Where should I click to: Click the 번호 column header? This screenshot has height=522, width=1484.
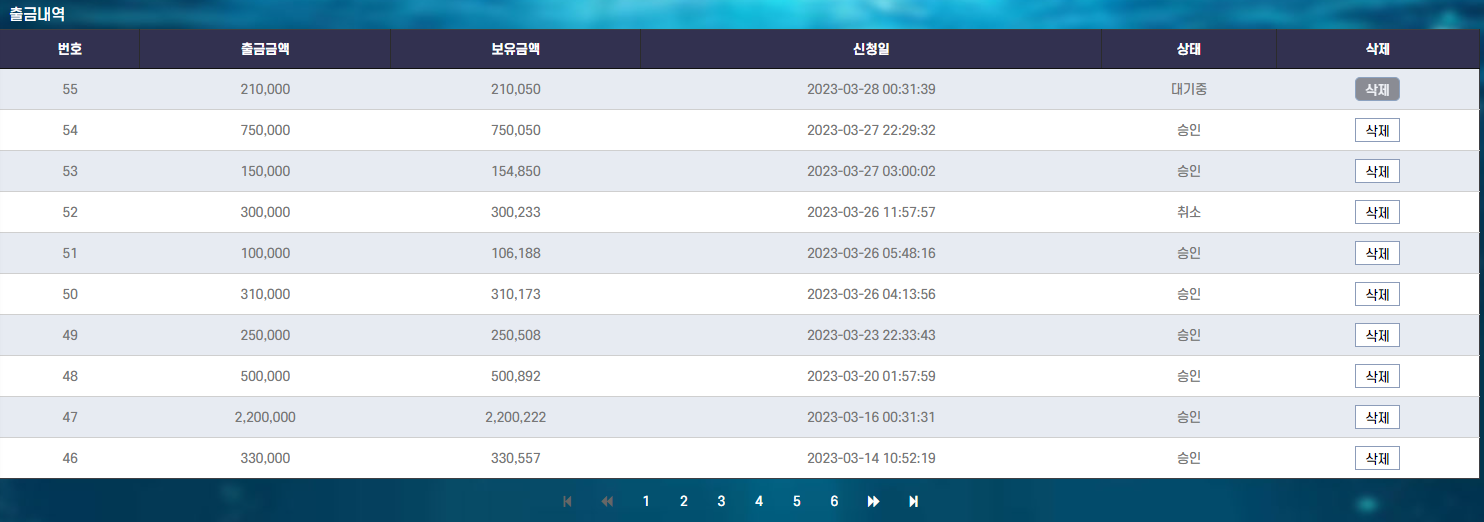click(70, 49)
